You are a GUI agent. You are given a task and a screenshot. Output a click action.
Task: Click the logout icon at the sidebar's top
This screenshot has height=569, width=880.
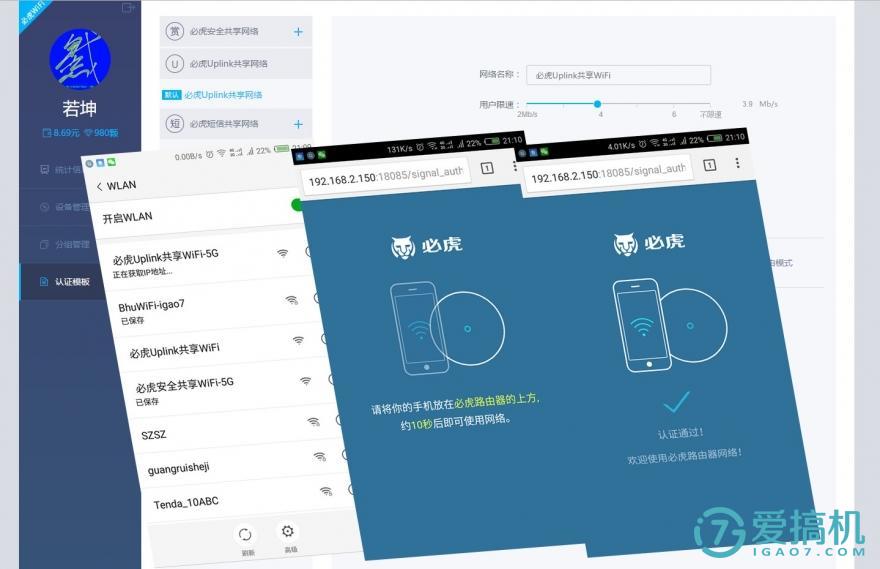click(x=129, y=8)
